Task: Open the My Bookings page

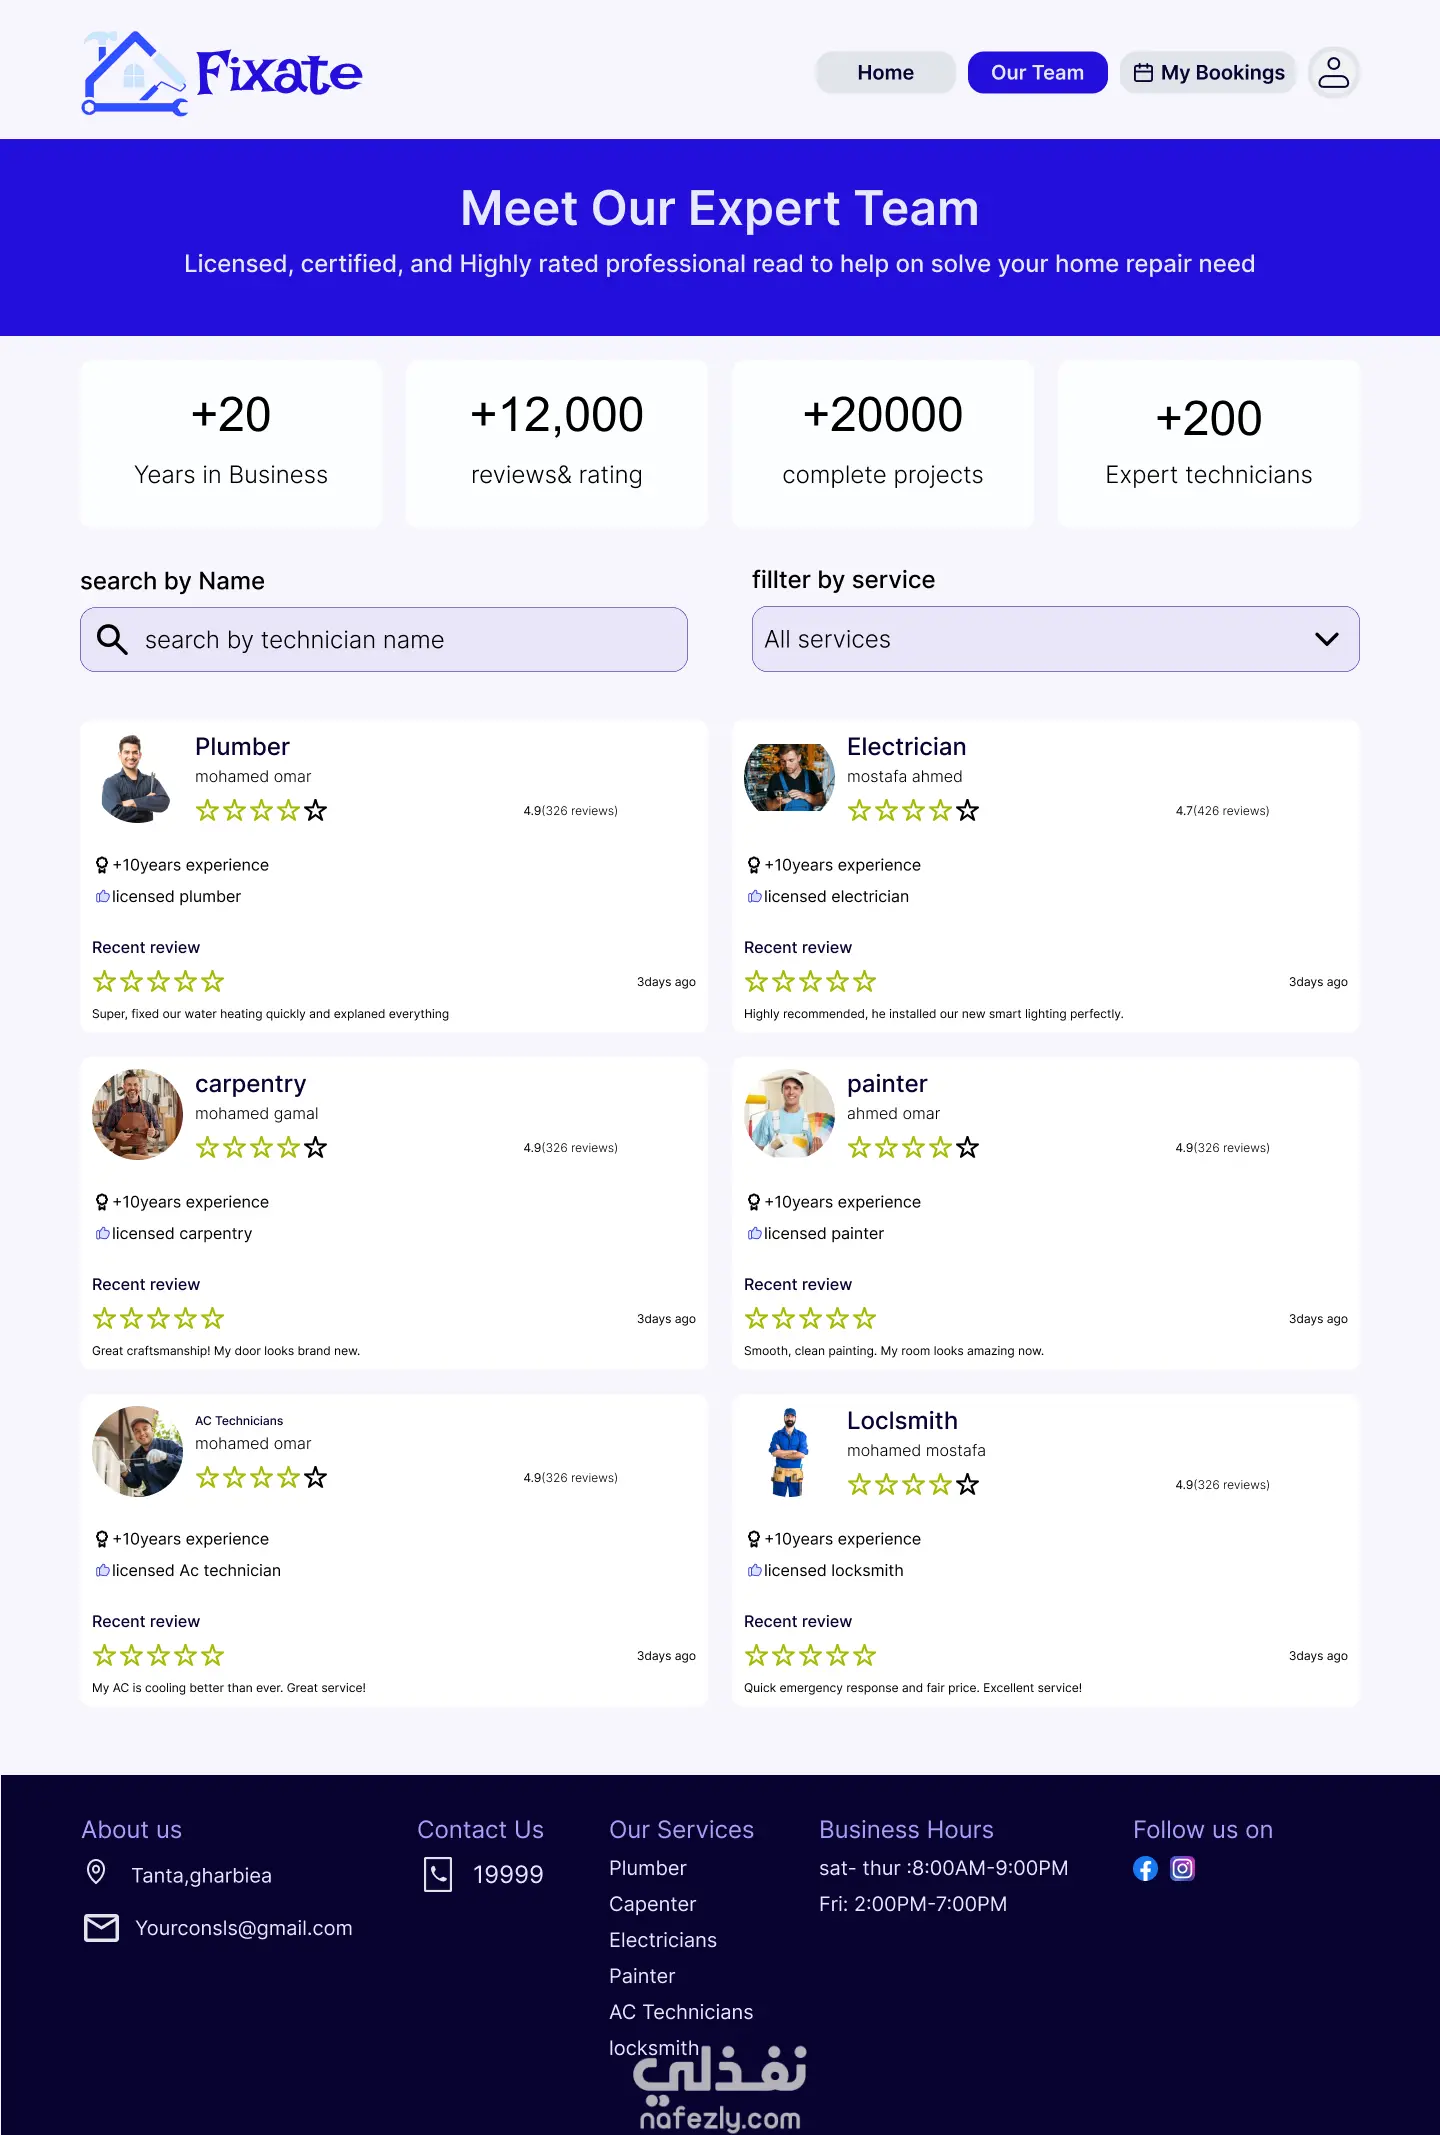Action: pos(1221,73)
